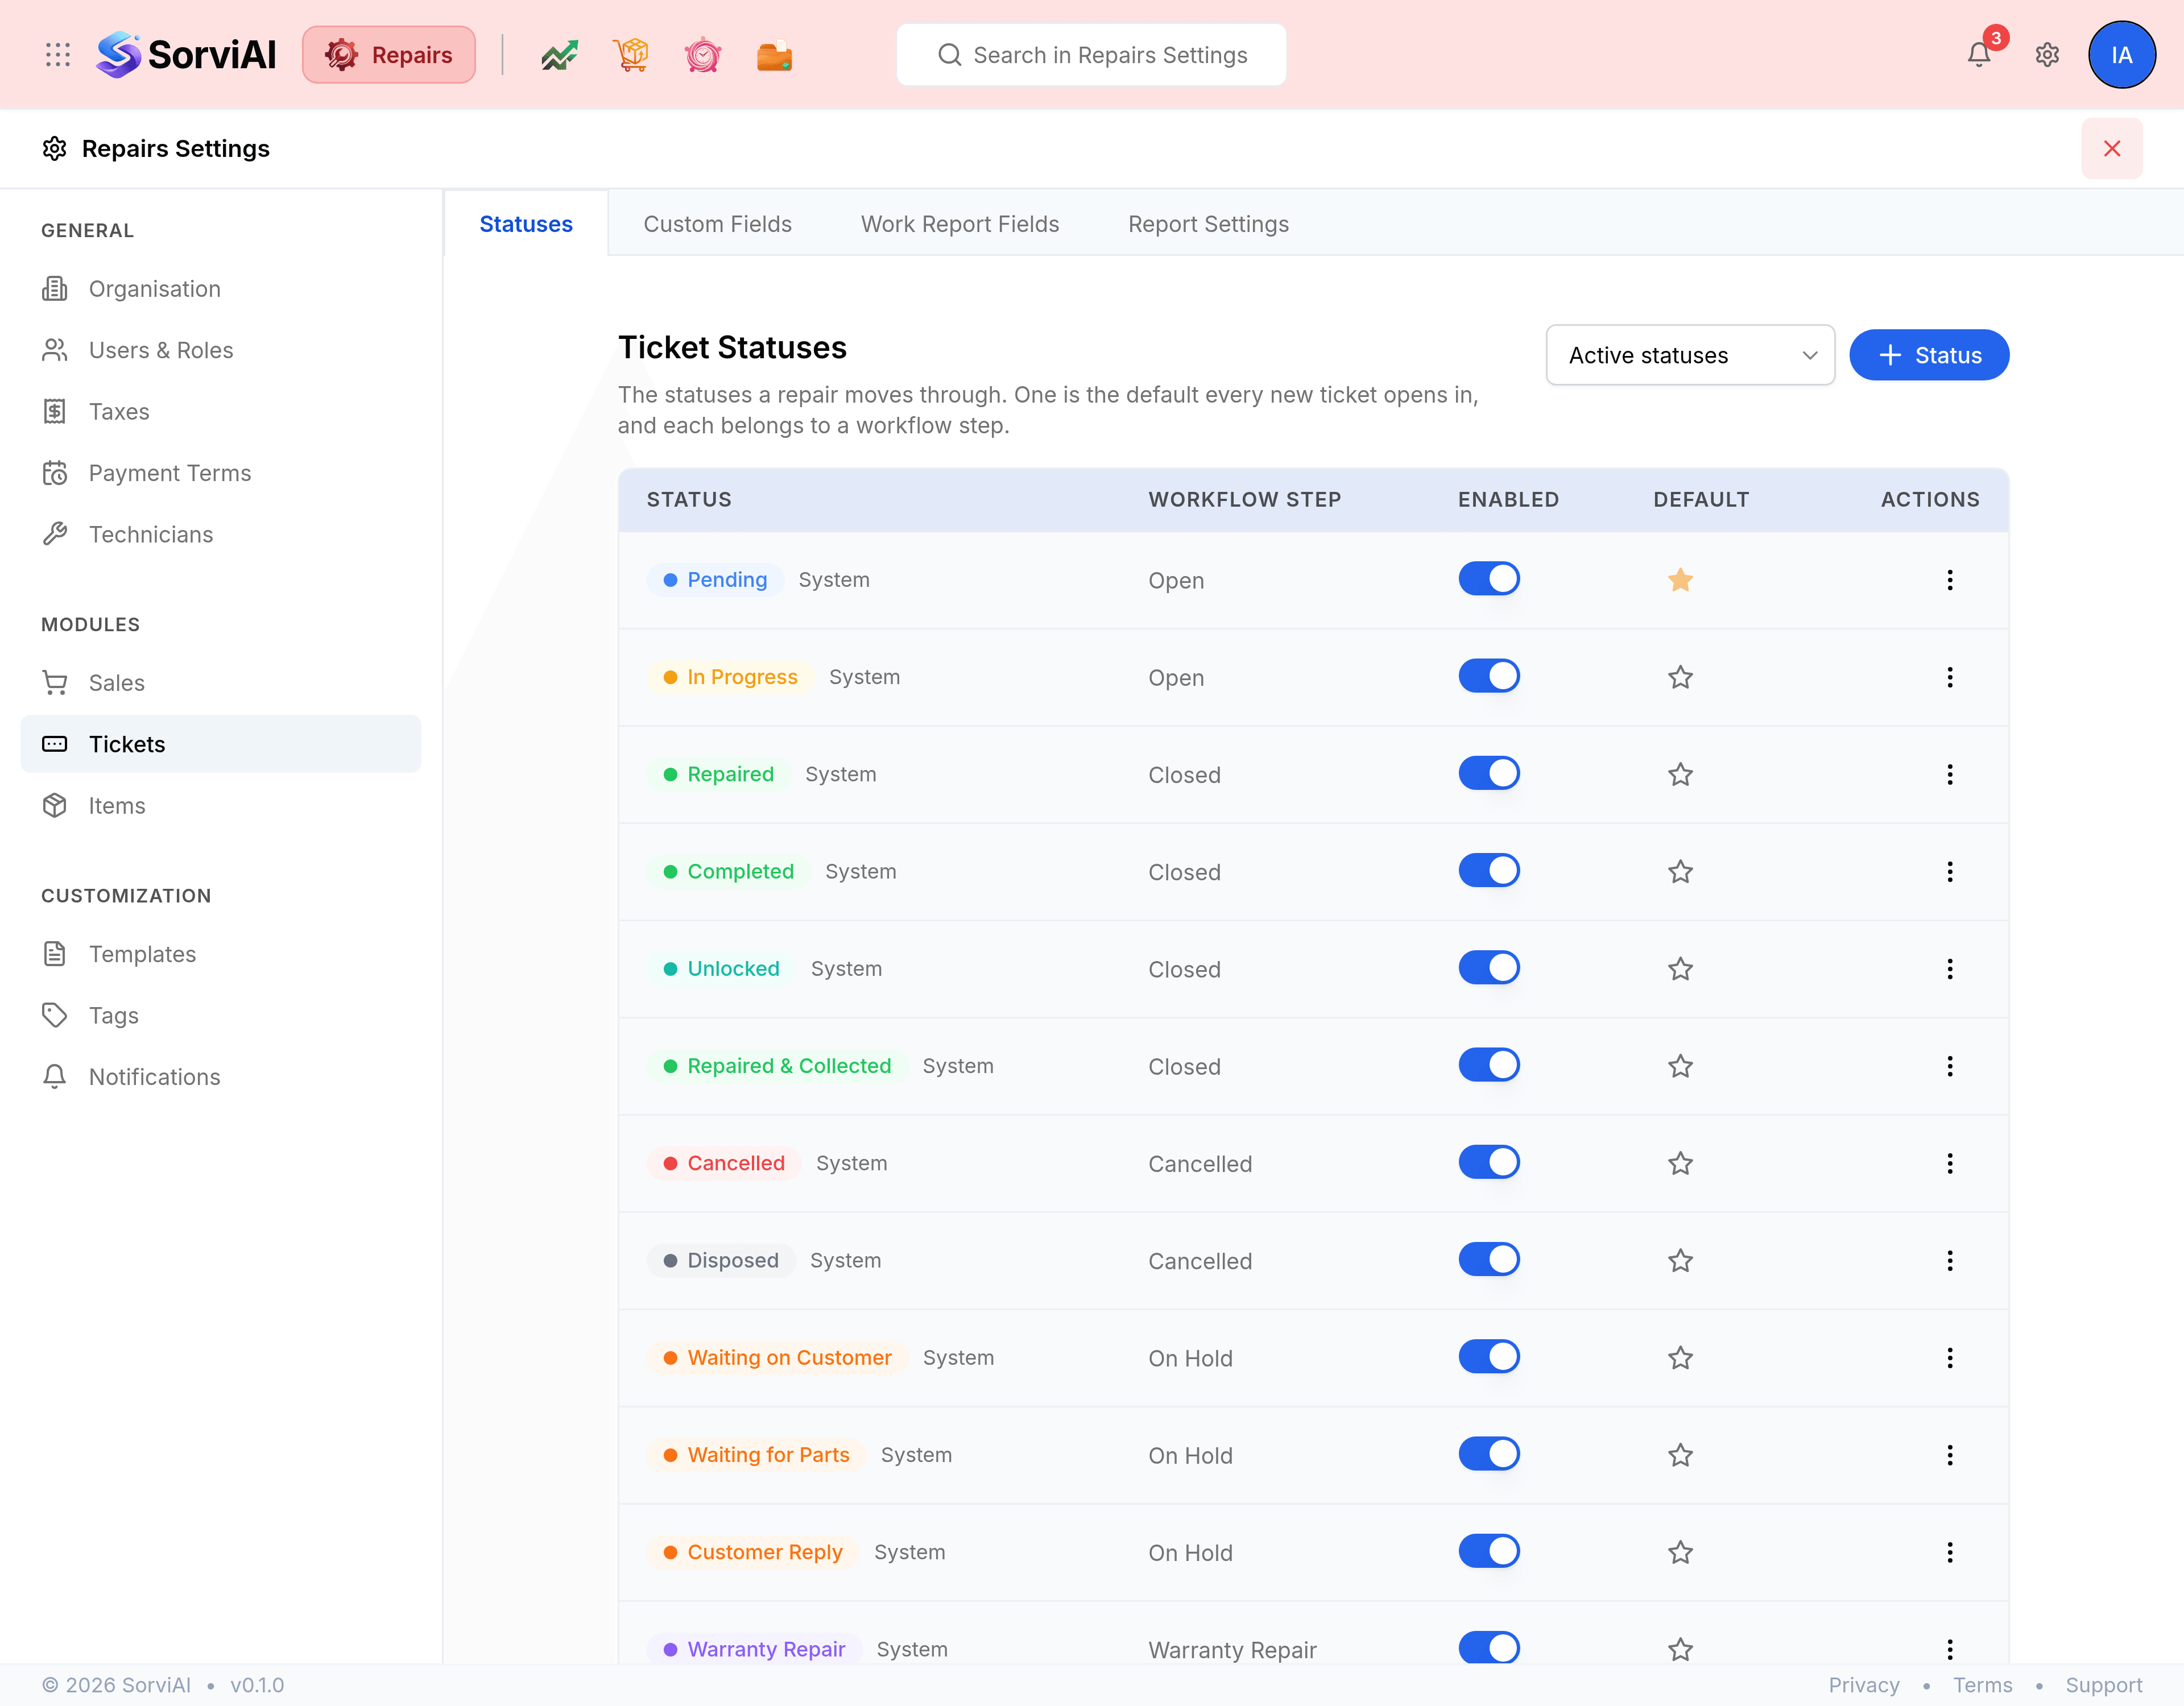Click the SorviAI logo
2184x1706 pixels.
click(186, 55)
